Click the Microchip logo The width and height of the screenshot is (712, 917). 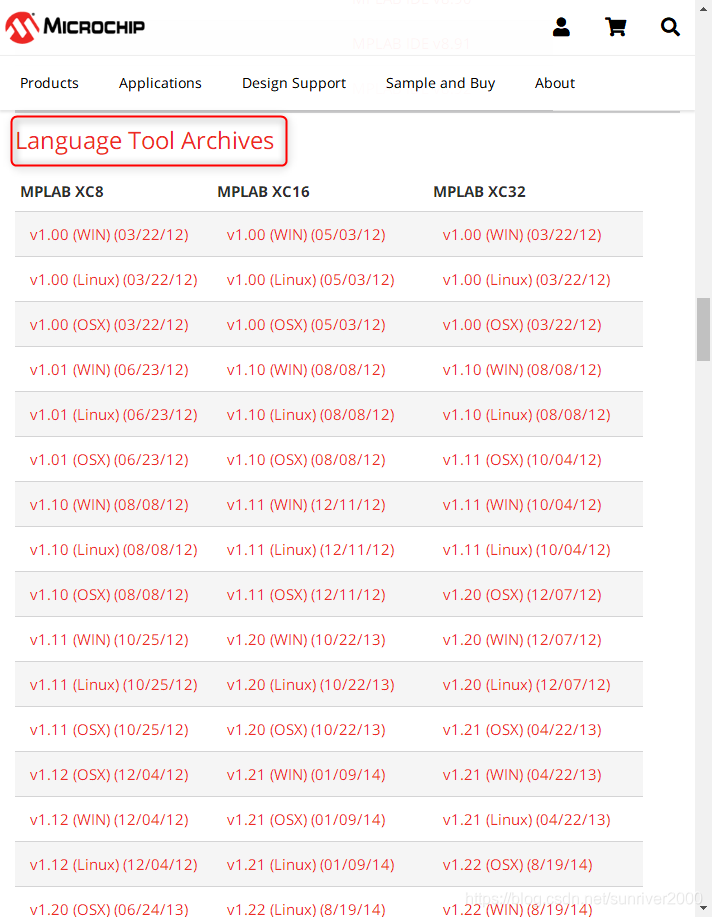(x=75, y=27)
